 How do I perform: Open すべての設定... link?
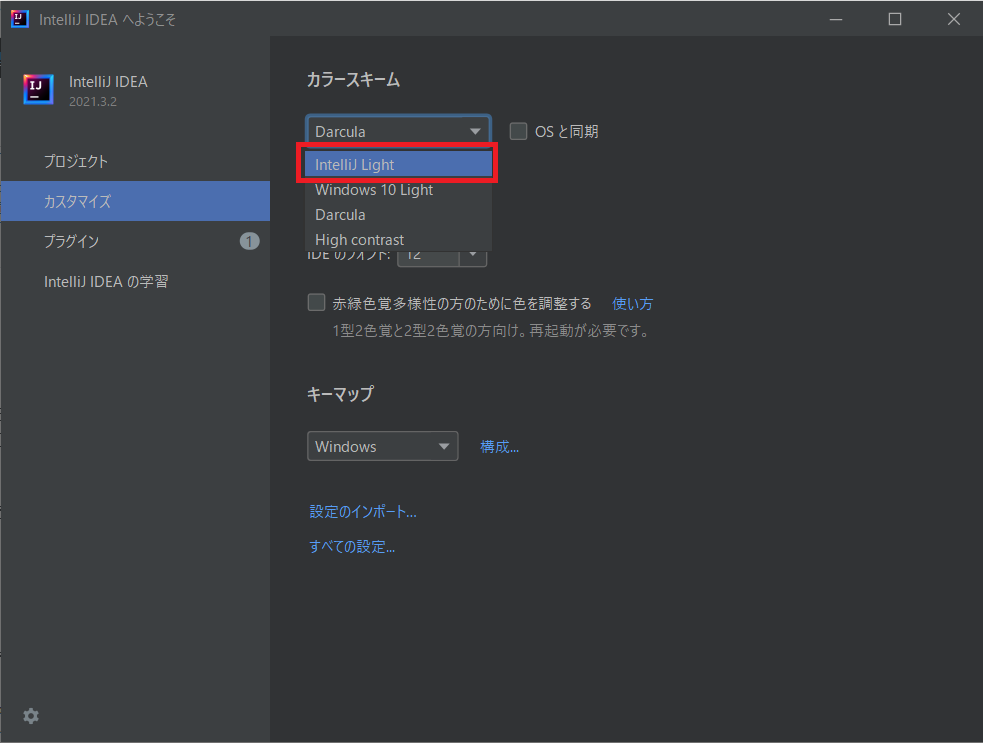pyautogui.click(x=352, y=546)
